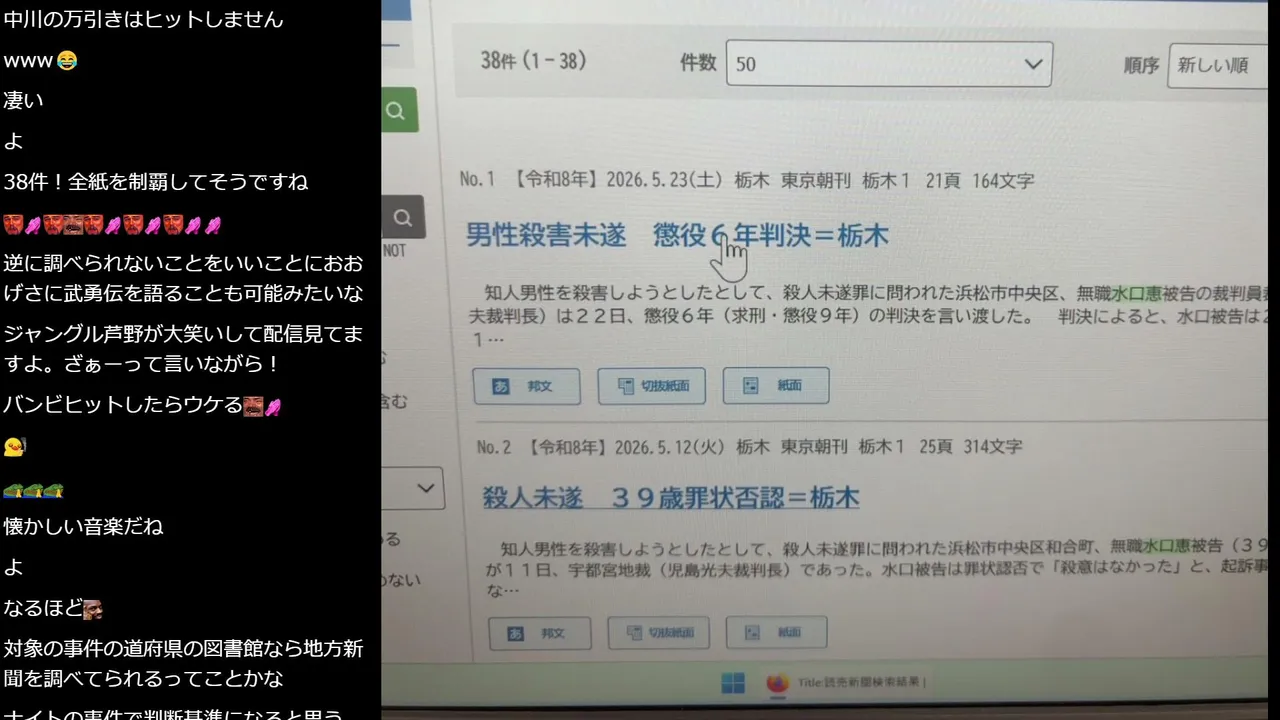
Task: Click chat message starting 逆に調べられないこと
Action: point(183,278)
